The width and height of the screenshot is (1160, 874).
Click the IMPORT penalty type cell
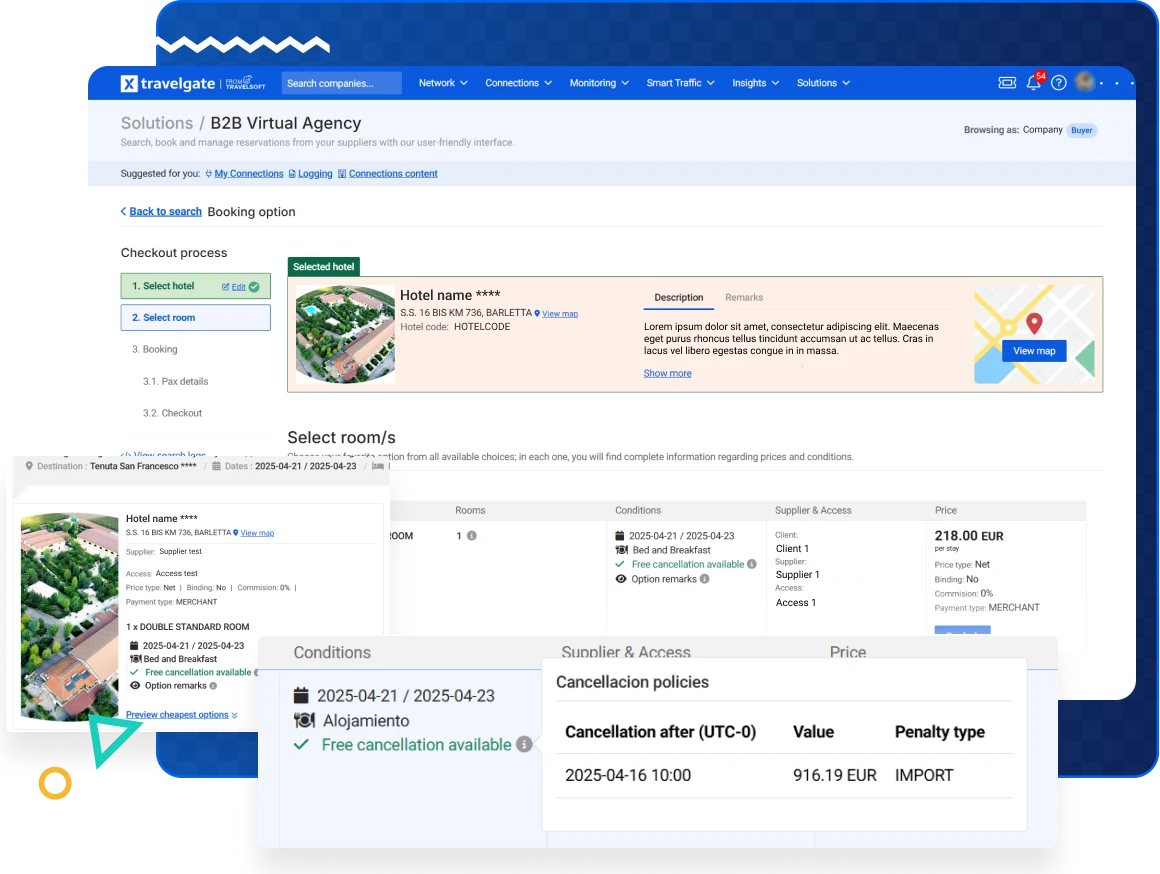pos(924,776)
